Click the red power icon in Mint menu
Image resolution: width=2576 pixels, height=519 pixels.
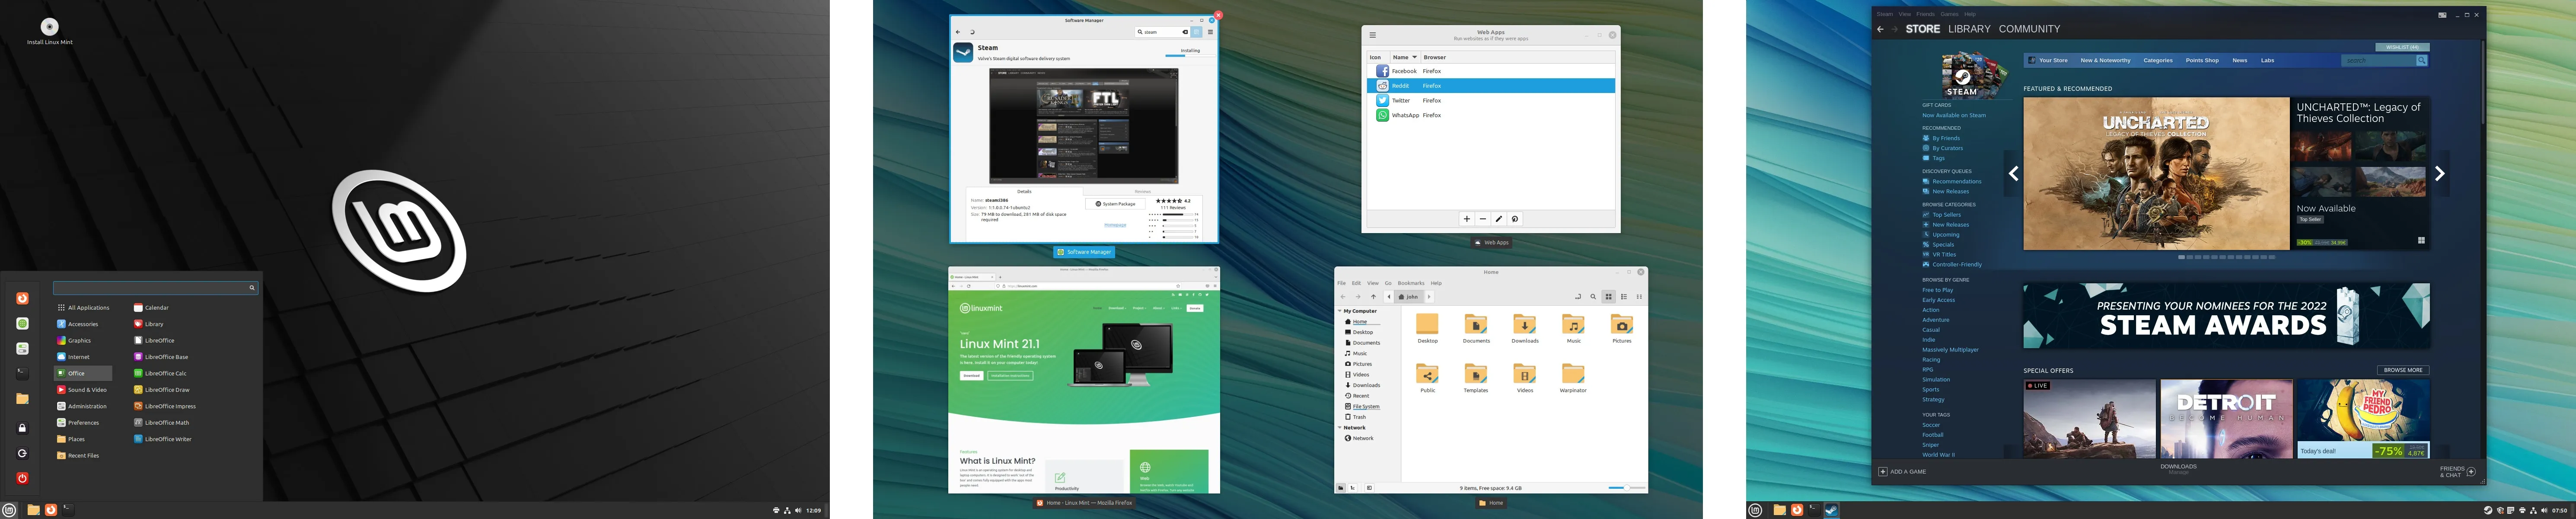pos(22,478)
